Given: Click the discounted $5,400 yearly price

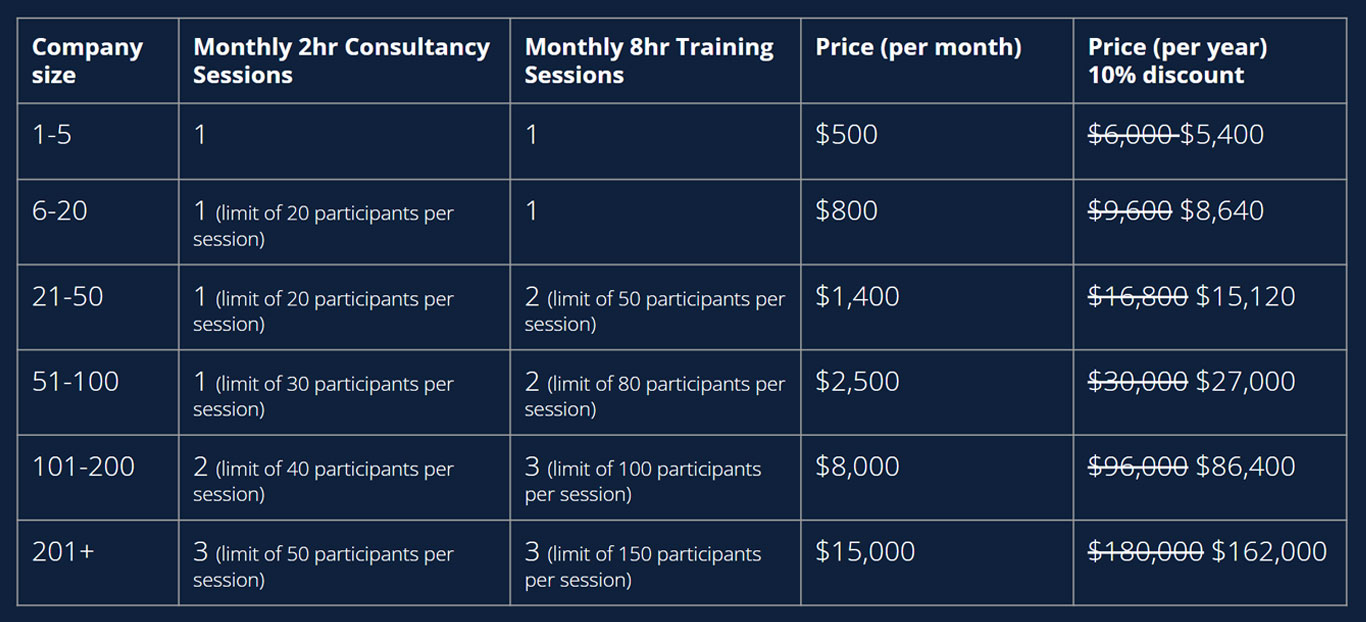Looking at the screenshot, I should [1222, 135].
